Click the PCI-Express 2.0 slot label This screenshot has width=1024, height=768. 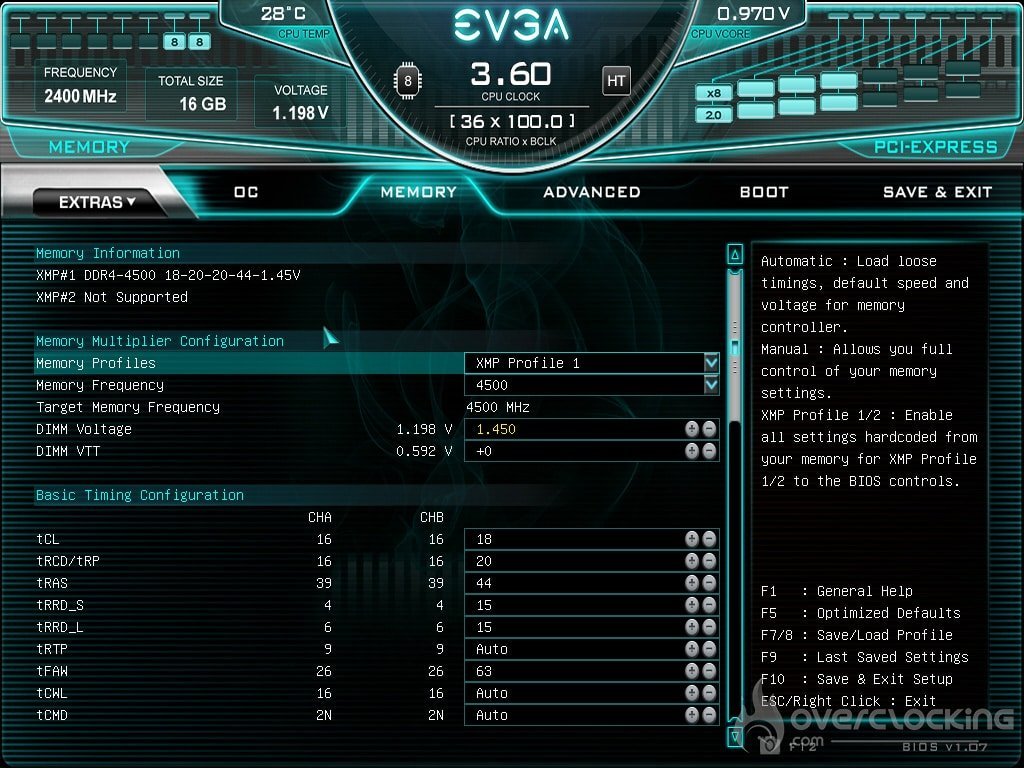pyautogui.click(x=713, y=115)
